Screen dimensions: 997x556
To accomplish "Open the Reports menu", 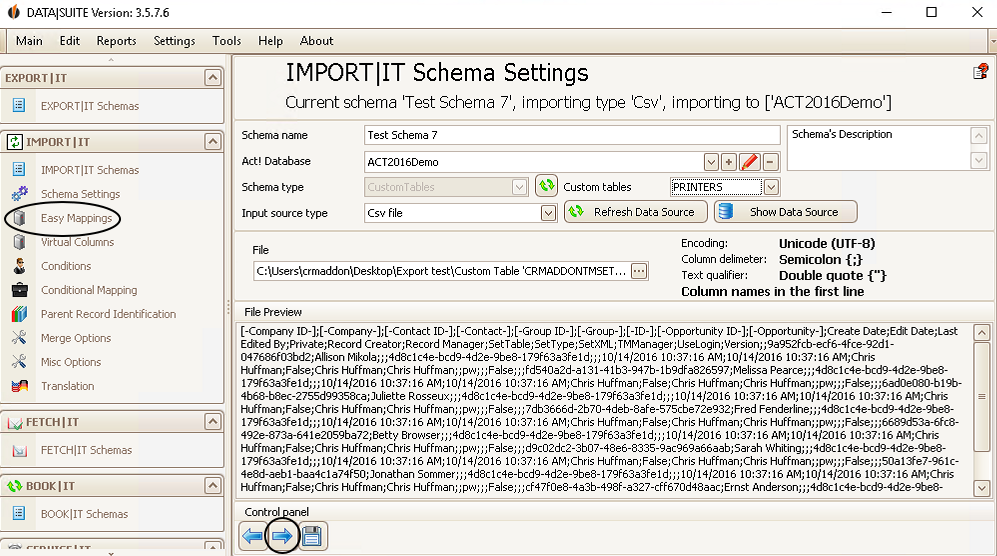I will pyautogui.click(x=116, y=41).
